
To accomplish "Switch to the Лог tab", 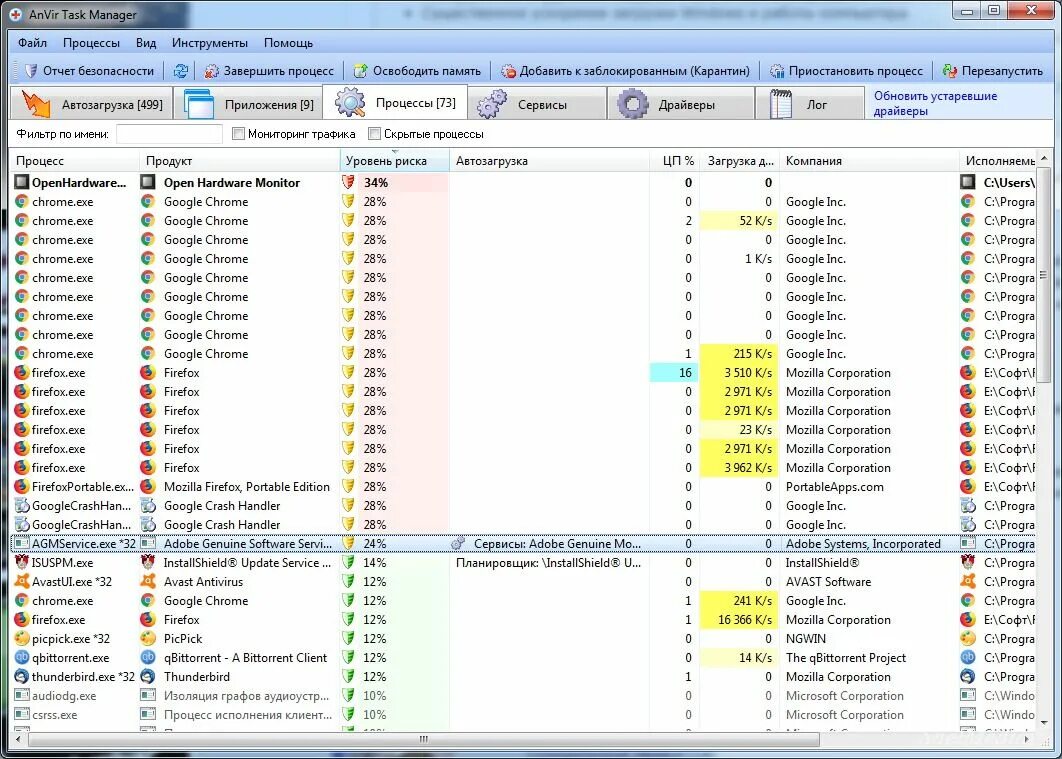I will click(810, 104).
